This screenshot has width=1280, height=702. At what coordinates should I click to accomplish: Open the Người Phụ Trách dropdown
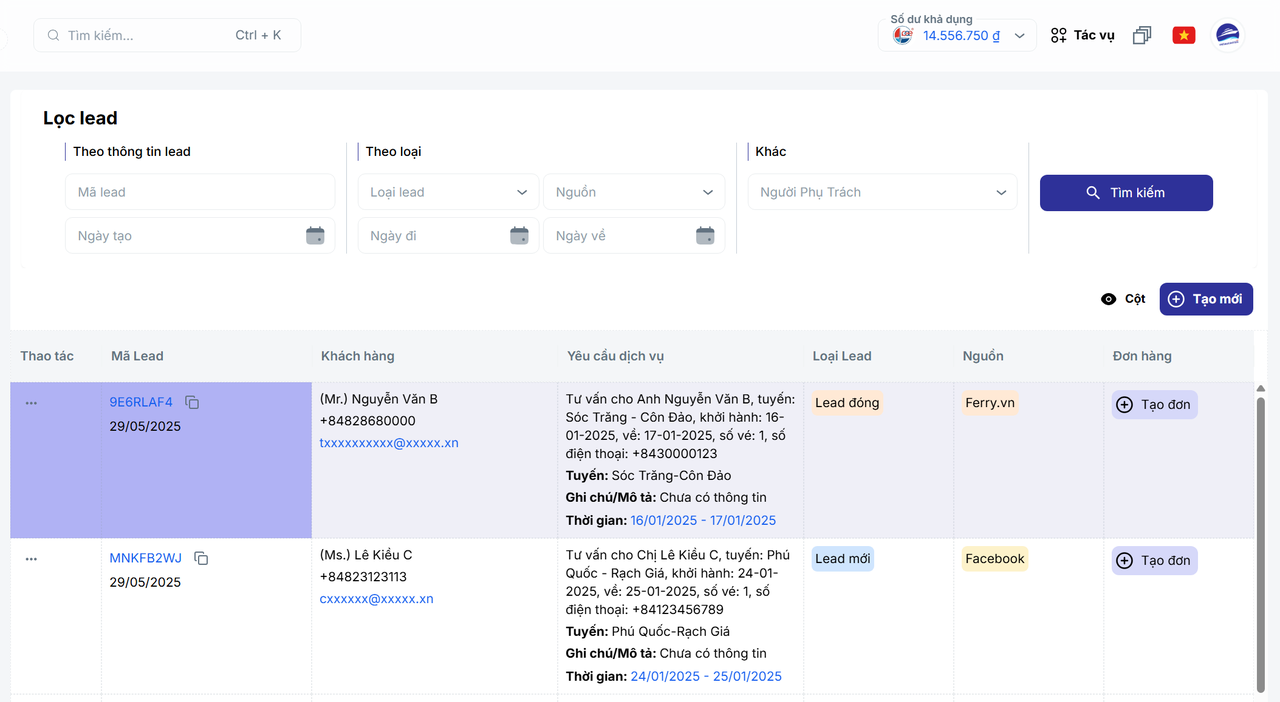pos(883,192)
